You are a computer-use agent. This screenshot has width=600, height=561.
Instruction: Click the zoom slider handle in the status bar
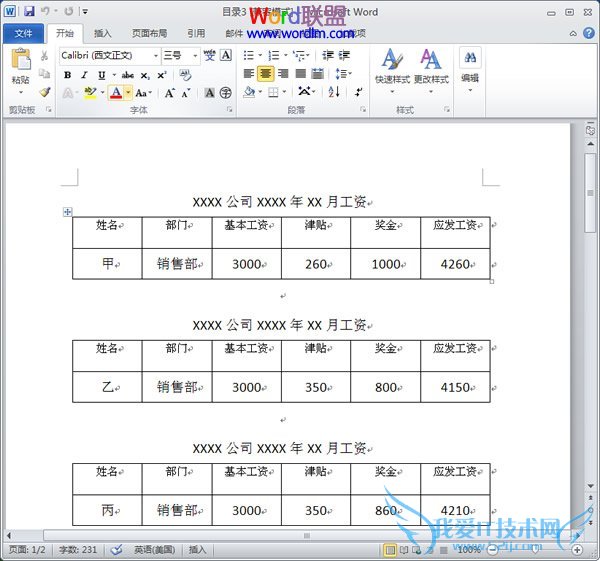click(x=535, y=550)
